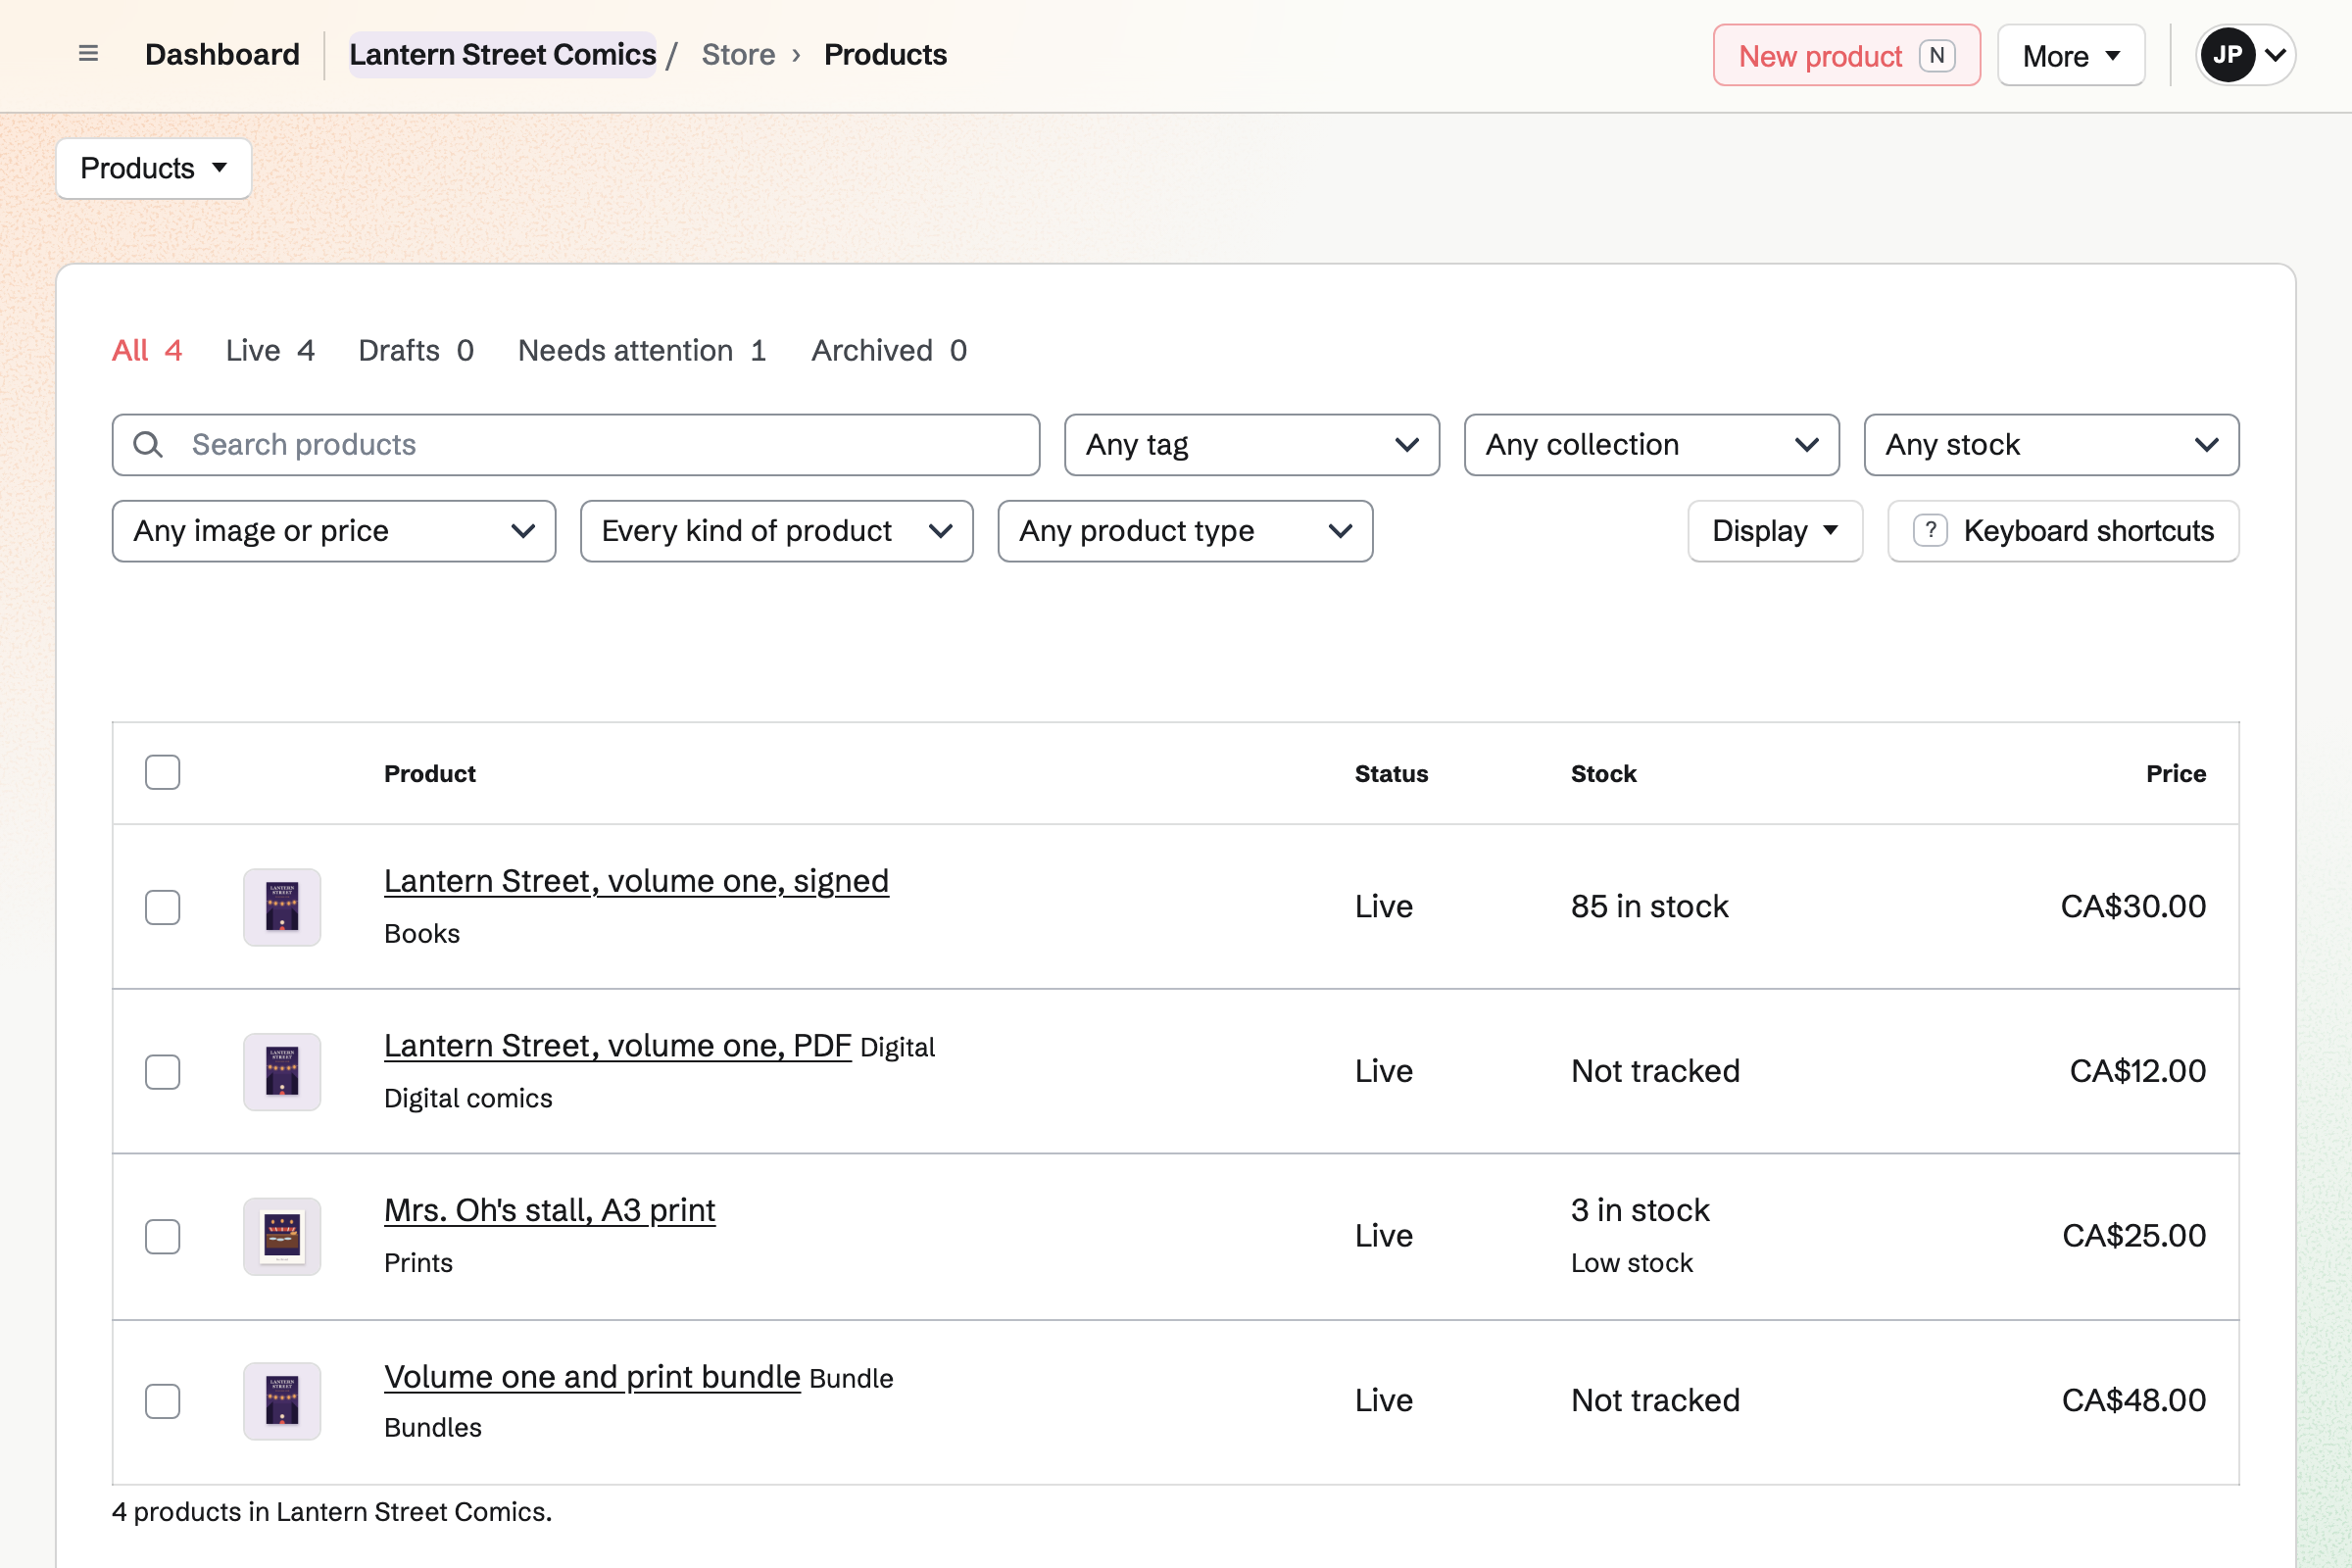Open the signed volume one thumbnail
Viewport: 2352px width, 1568px height.
click(282, 907)
